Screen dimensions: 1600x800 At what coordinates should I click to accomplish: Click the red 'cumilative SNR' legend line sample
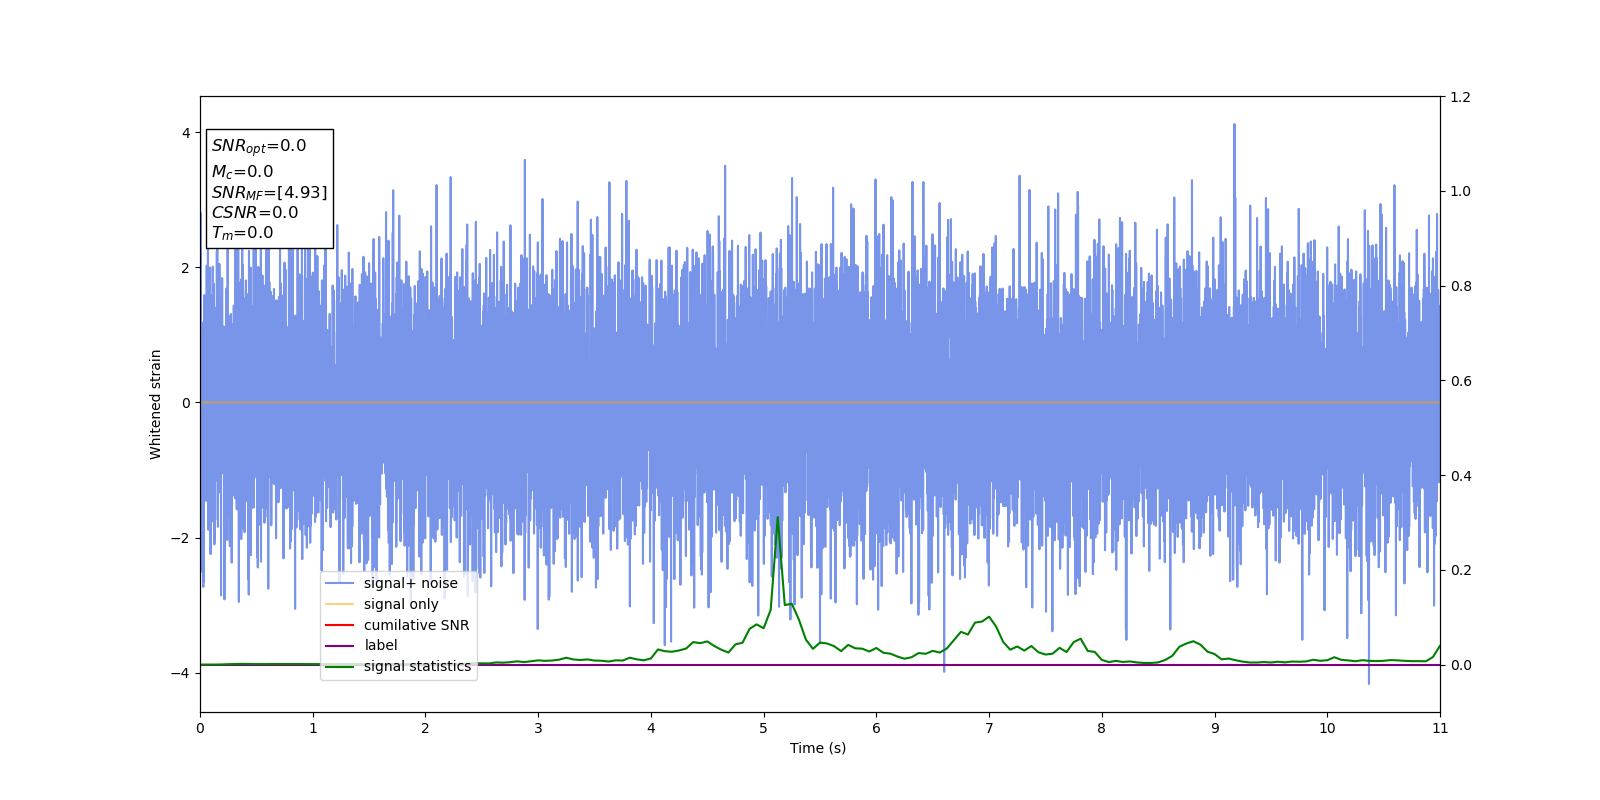click(x=340, y=625)
